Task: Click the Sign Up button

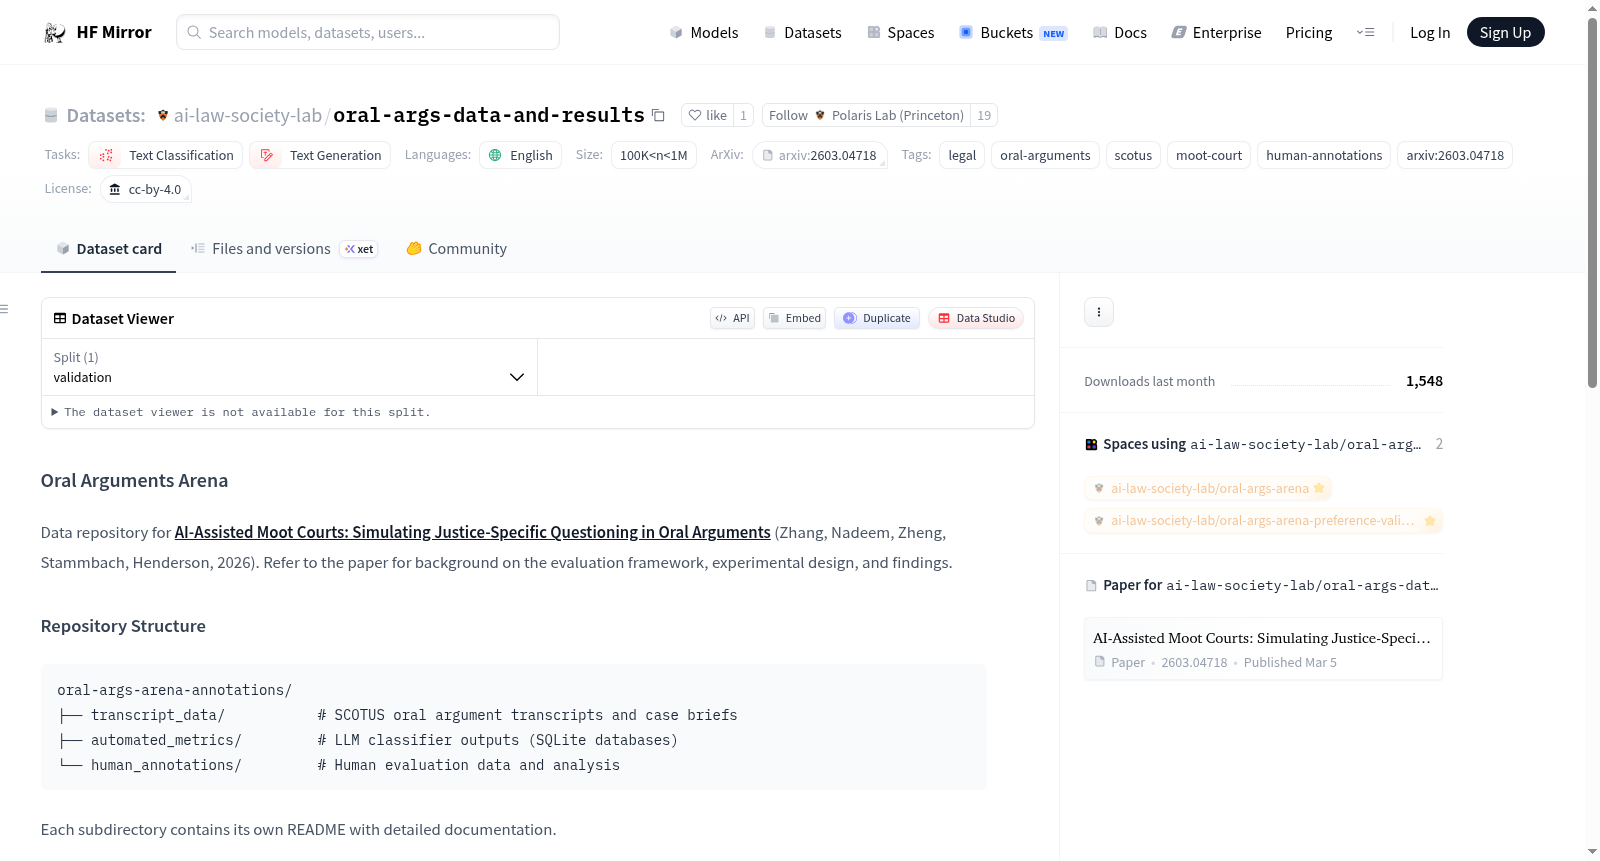Action: tap(1505, 33)
